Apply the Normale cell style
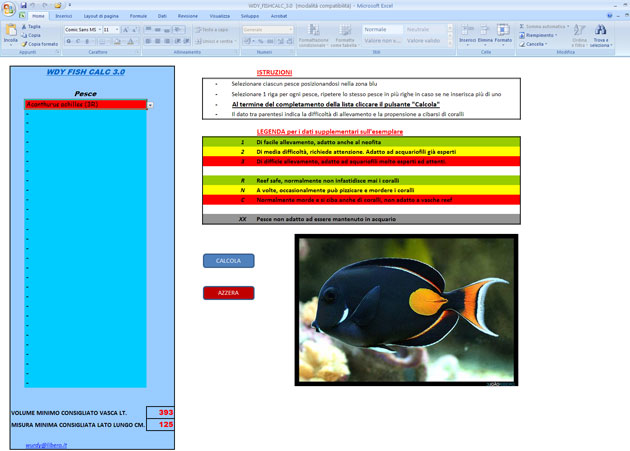The width and height of the screenshot is (630, 451). click(x=382, y=29)
